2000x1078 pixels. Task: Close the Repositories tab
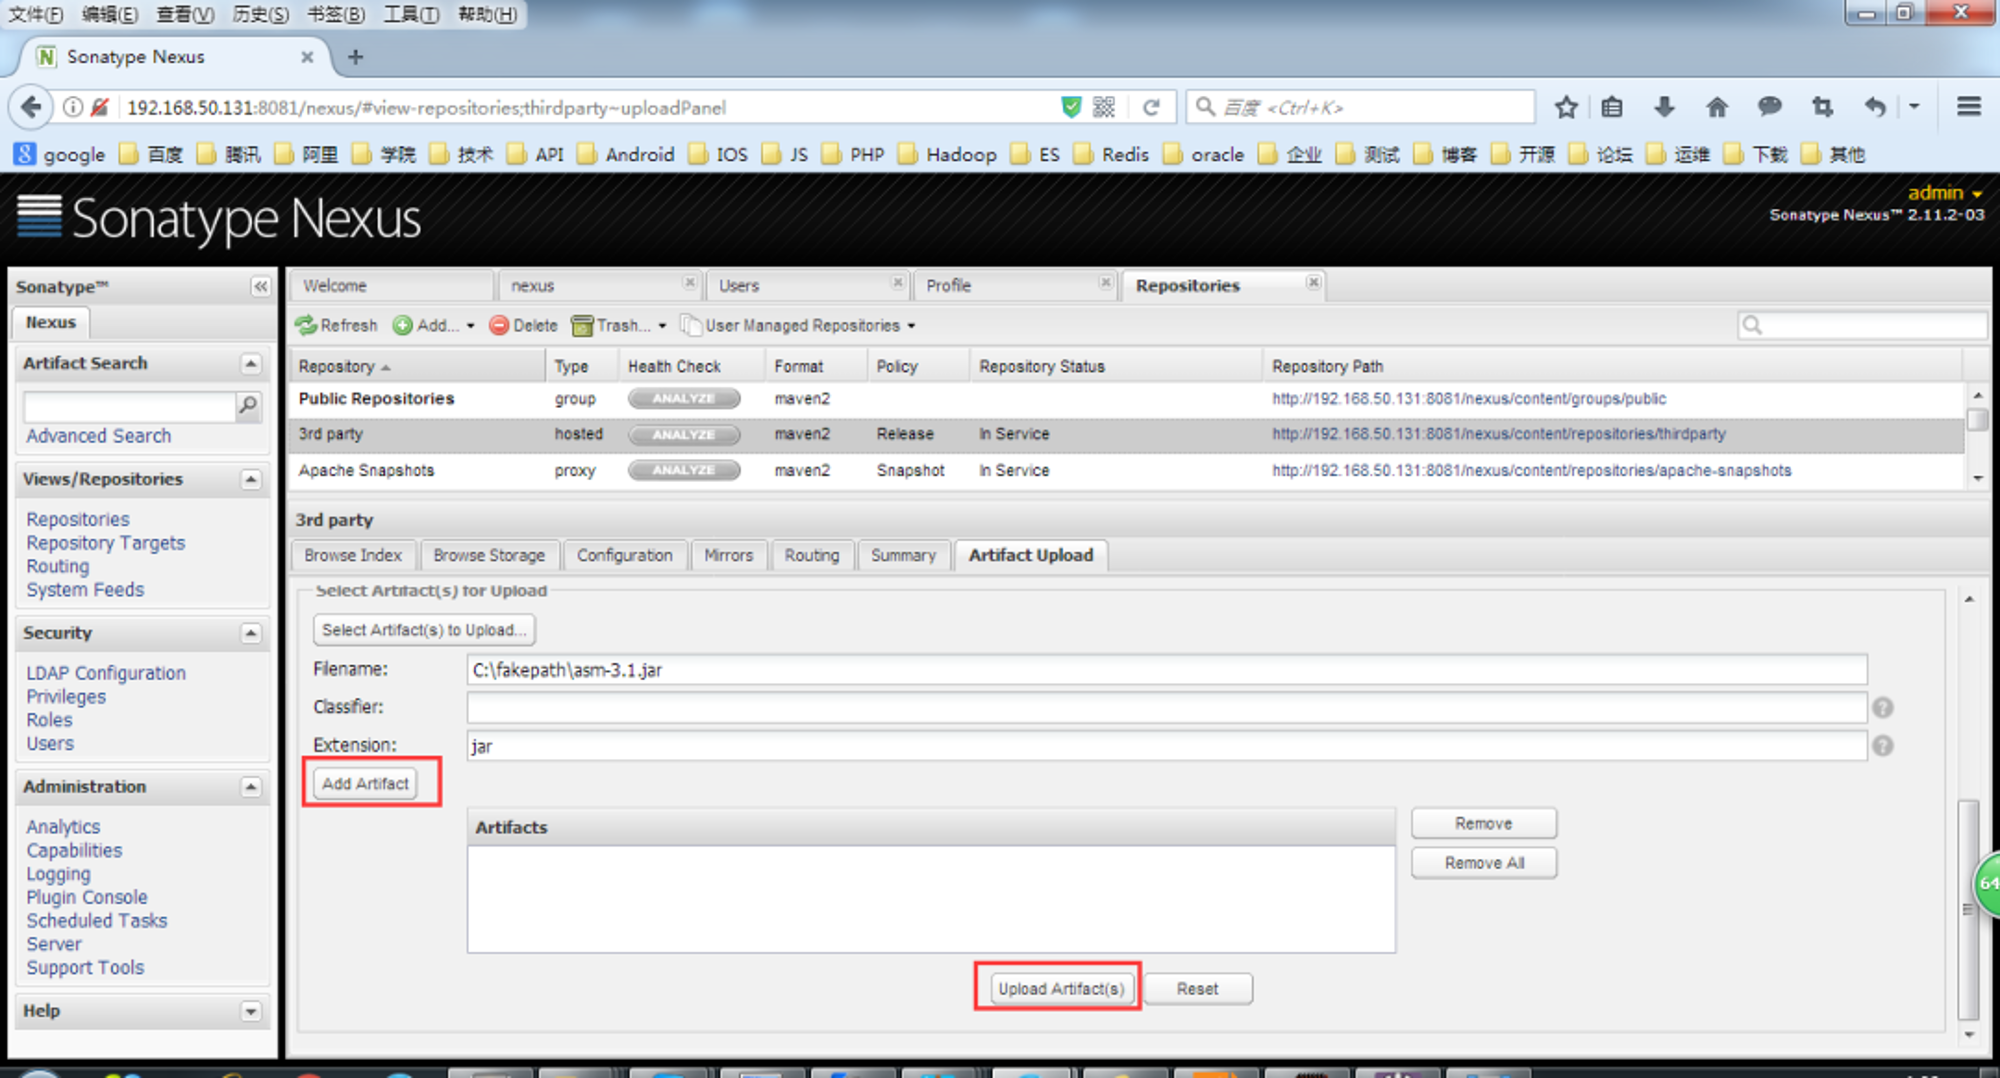coord(1313,283)
